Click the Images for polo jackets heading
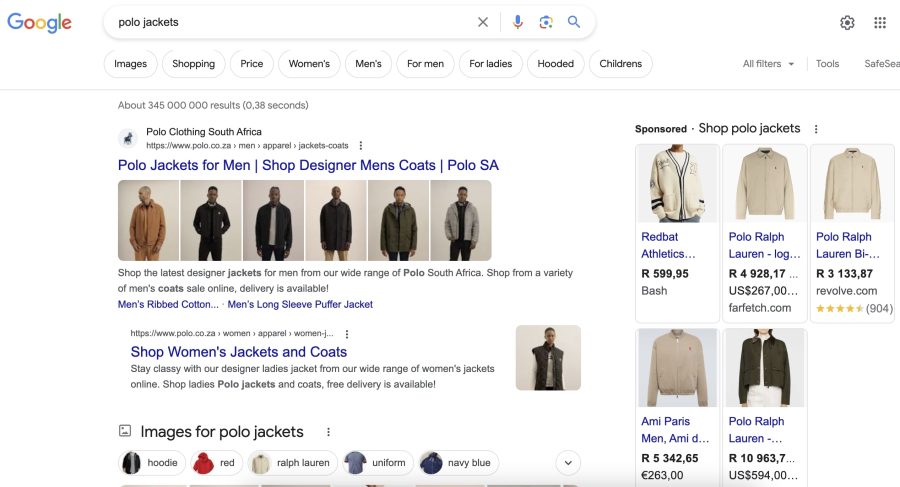The image size is (900, 487). tap(222, 432)
